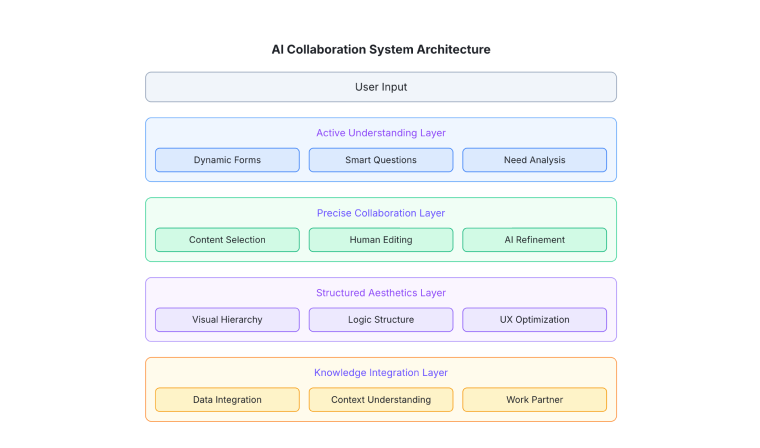Click the Visual Hierarchy block
Image resolution: width=760 pixels, height=448 pixels.
pyautogui.click(x=227, y=320)
